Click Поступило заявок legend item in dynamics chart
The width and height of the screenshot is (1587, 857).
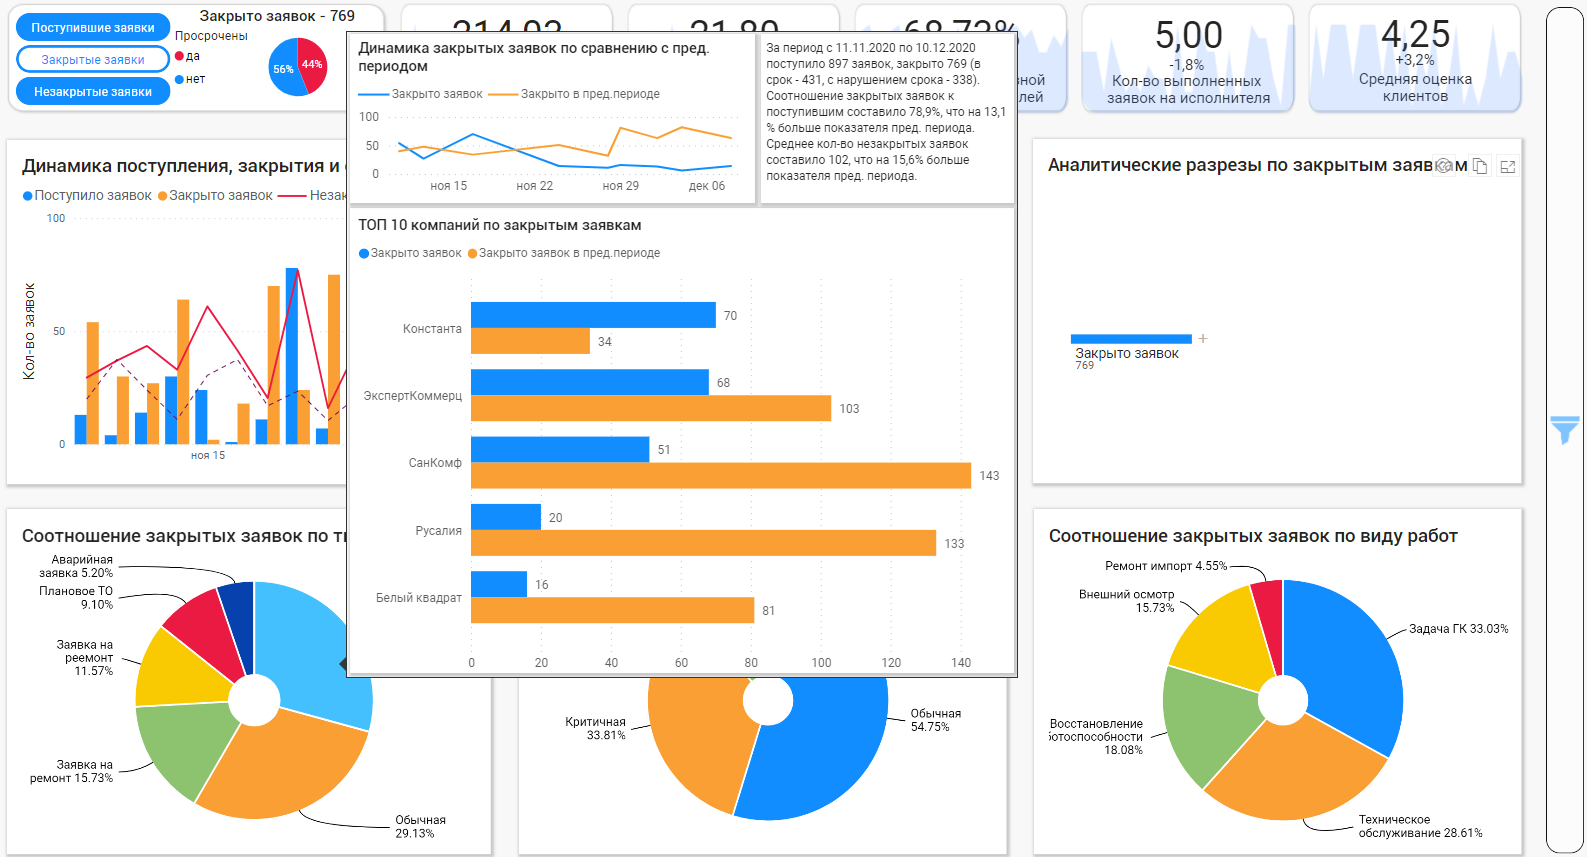[87, 195]
